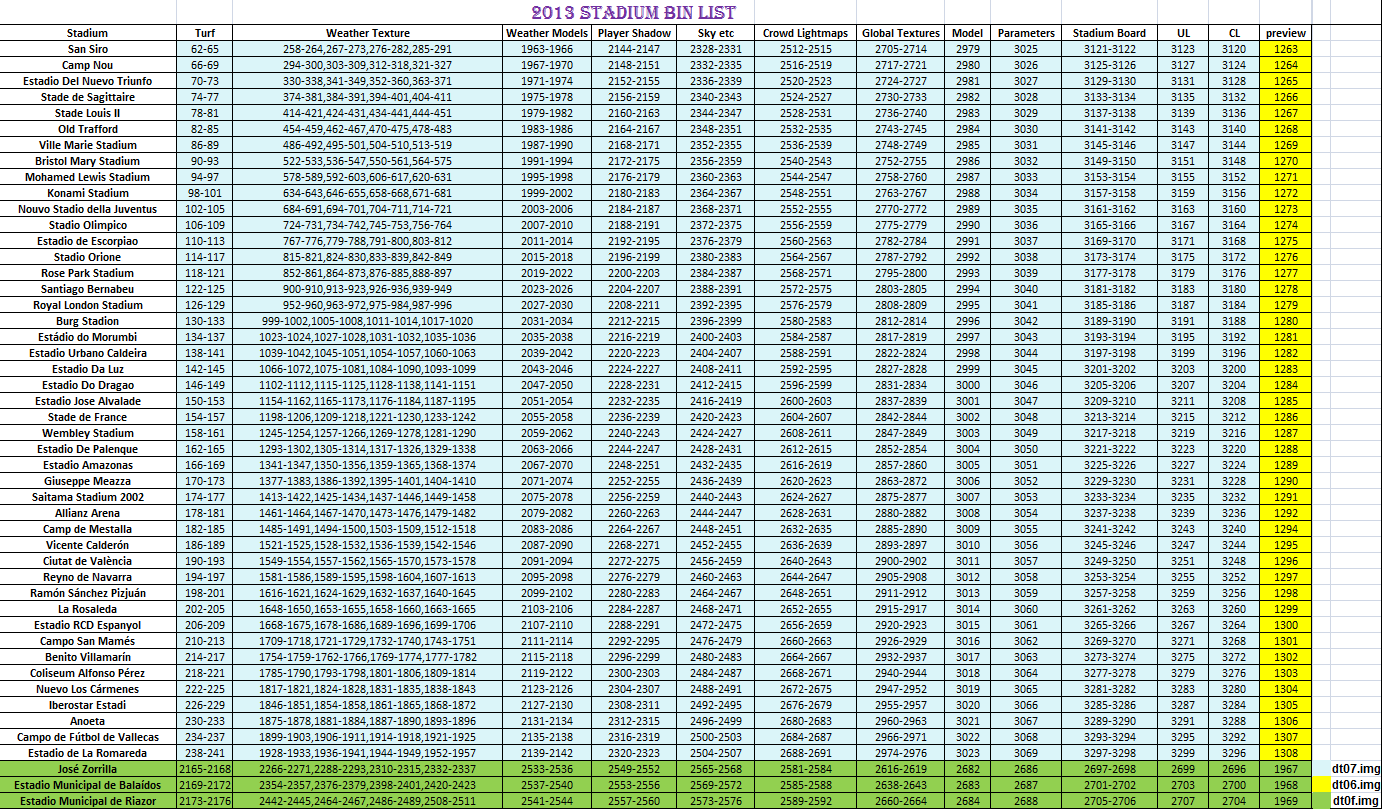Click the Konami Stadium row name
Screen dimensions: 1382x809
(88, 193)
